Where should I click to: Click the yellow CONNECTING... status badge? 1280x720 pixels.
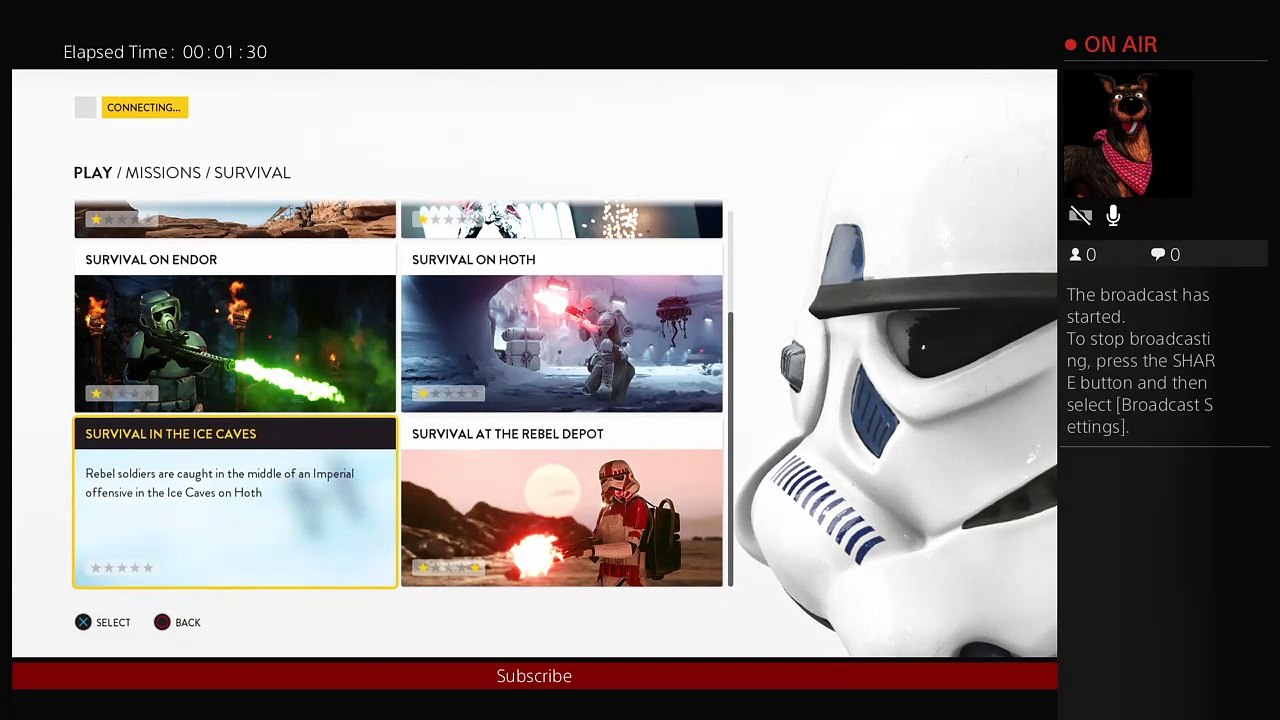[144, 107]
